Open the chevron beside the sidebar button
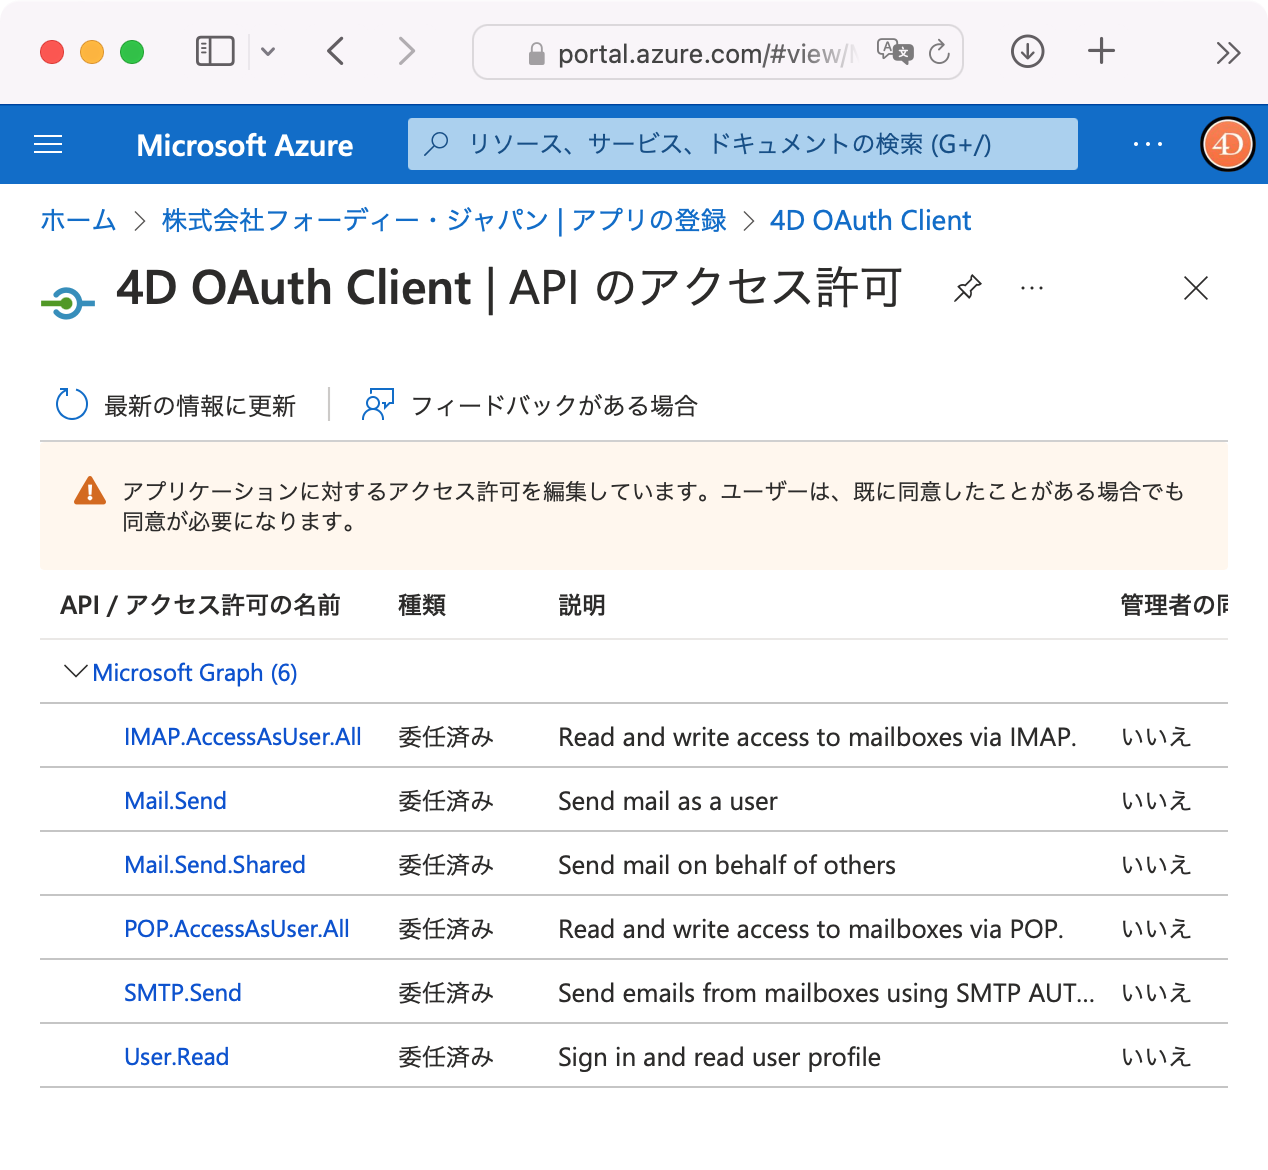This screenshot has height=1170, width=1268. pos(268,52)
